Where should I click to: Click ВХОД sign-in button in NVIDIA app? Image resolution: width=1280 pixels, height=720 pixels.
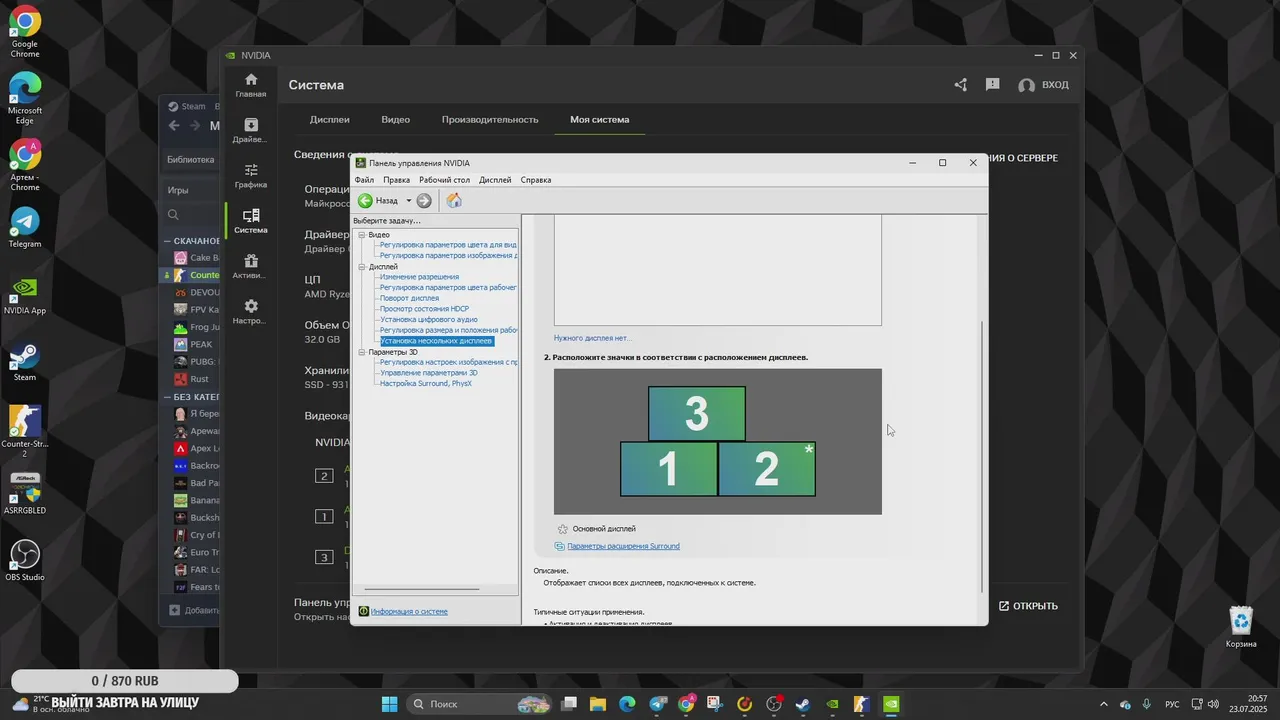click(x=1043, y=85)
